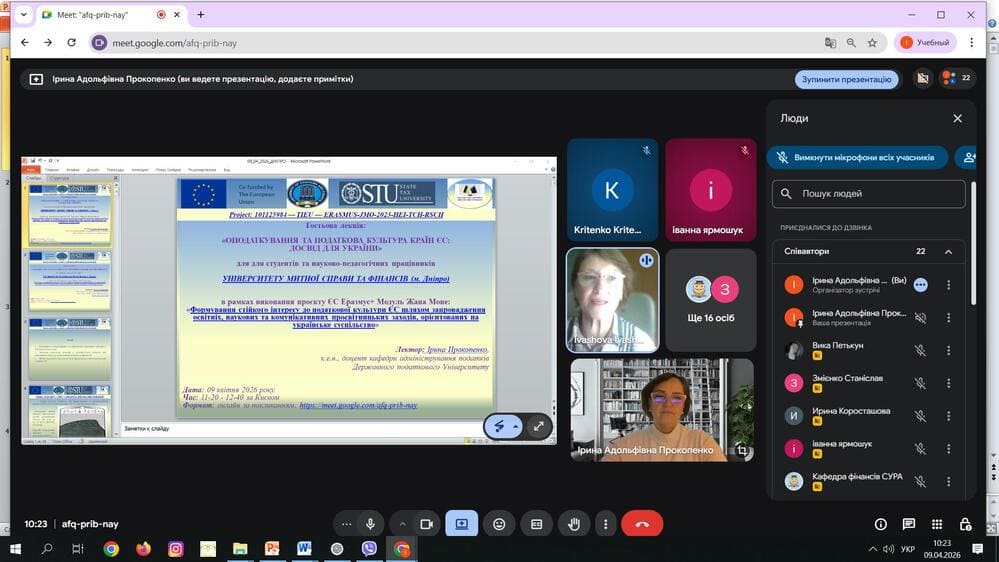
Task: Click the present screen icon
Action: [x=462, y=524]
